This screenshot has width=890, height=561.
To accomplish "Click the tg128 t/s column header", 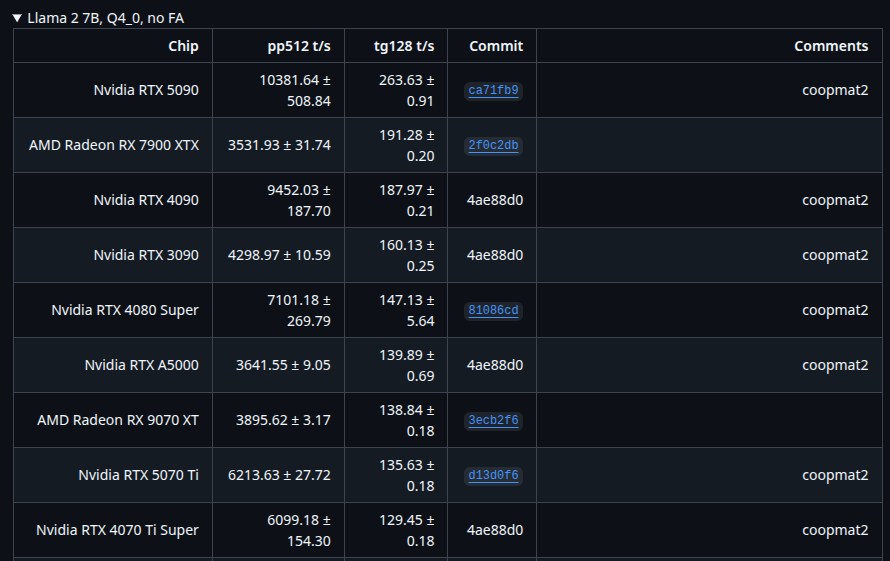I will tap(404, 46).
